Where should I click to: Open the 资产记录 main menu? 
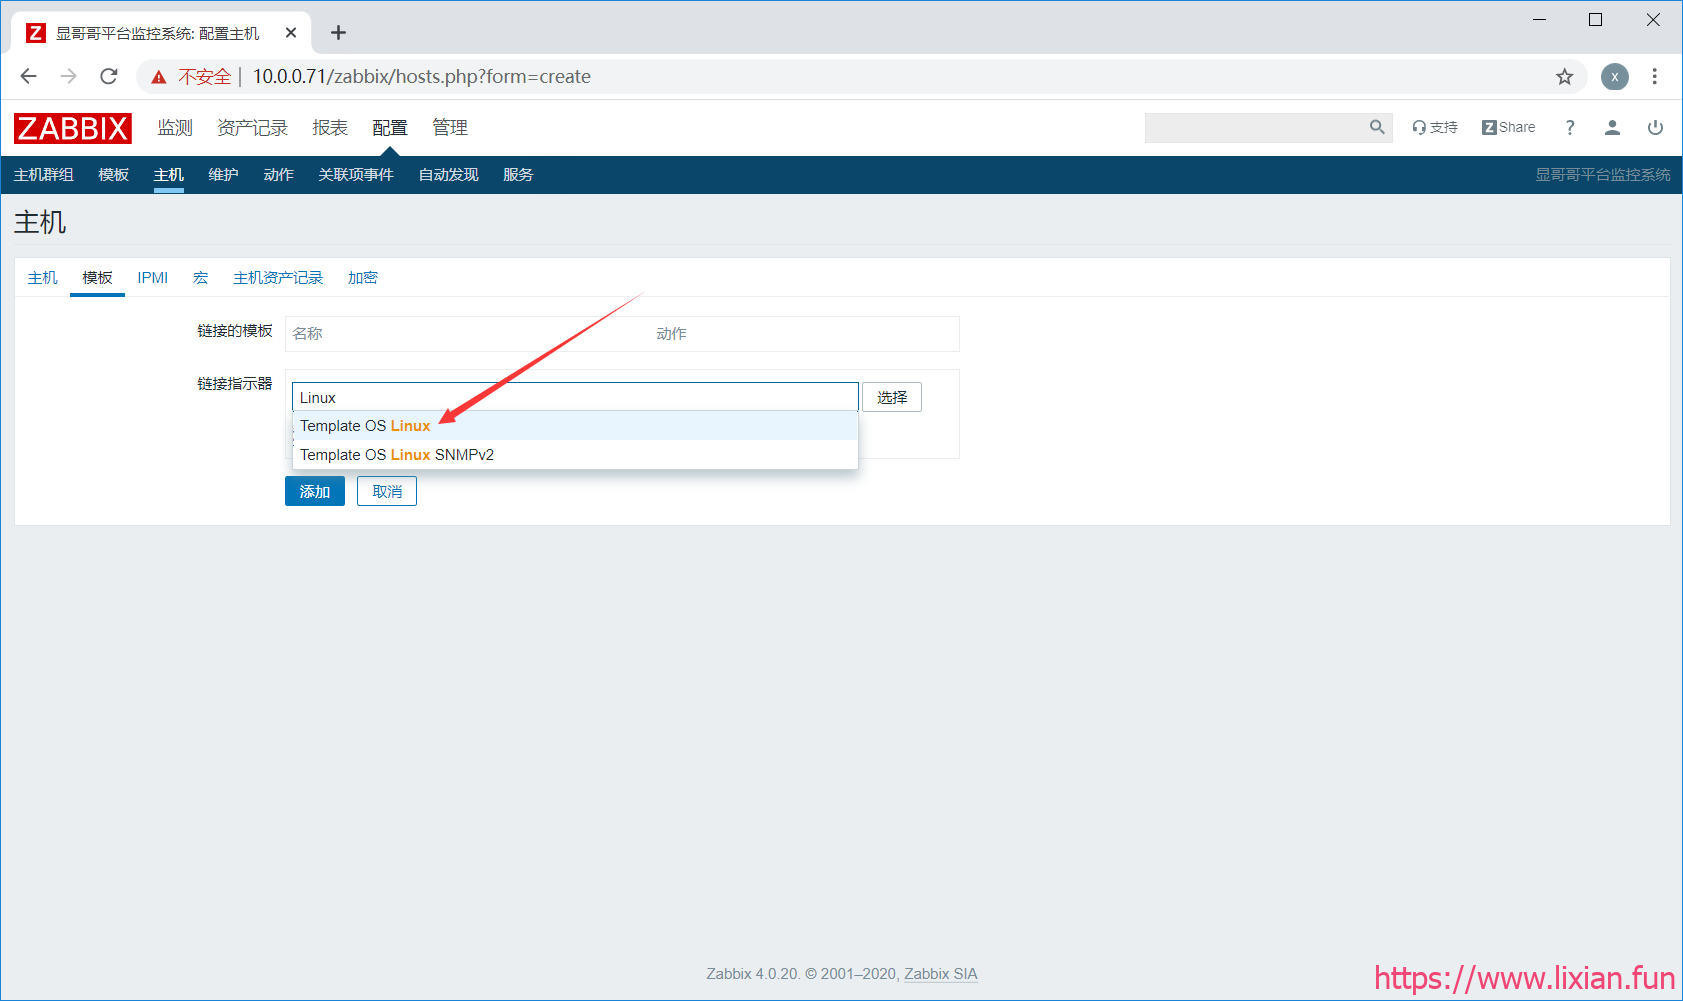click(252, 128)
